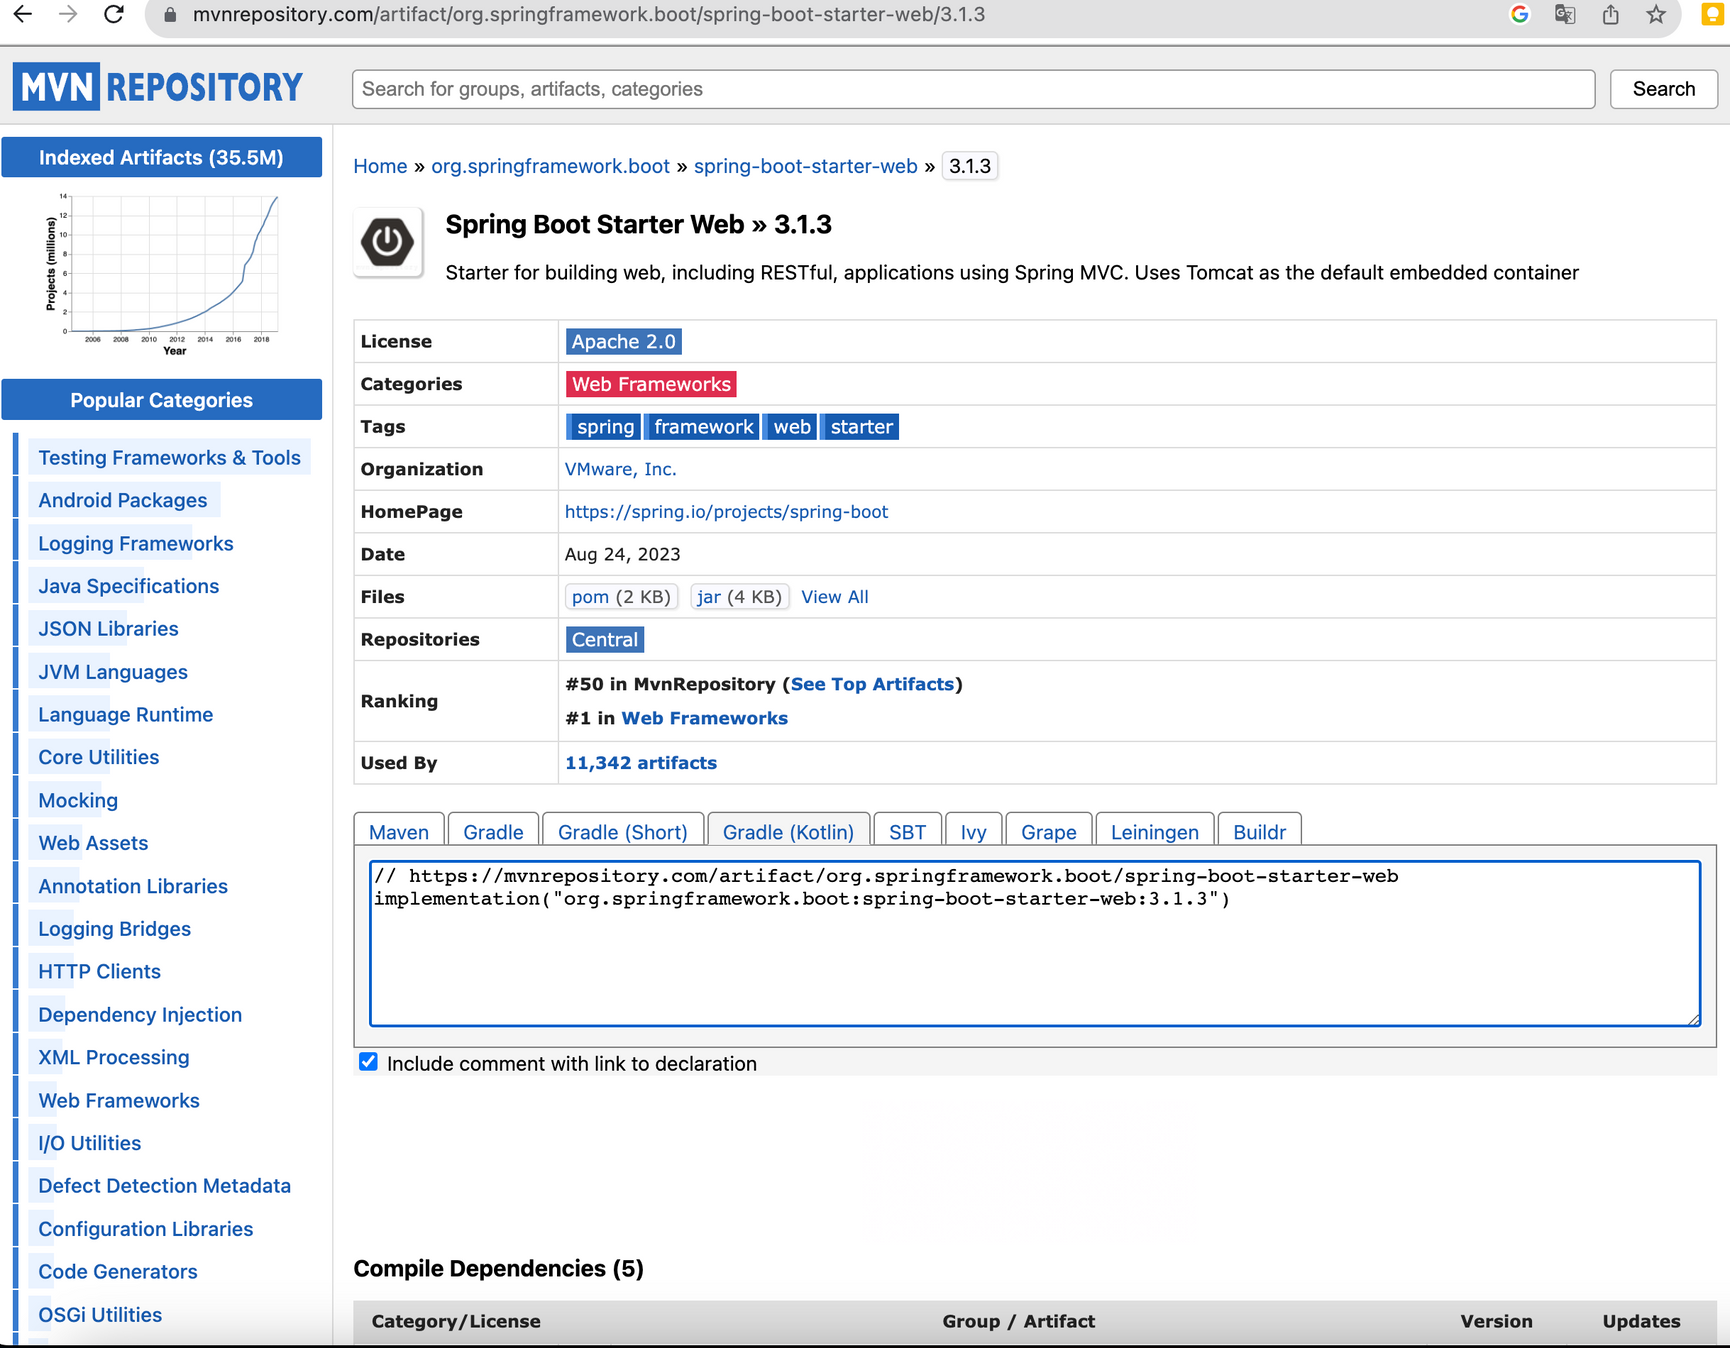Click the MVN Repository logo
1730x1348 pixels.
point(158,87)
